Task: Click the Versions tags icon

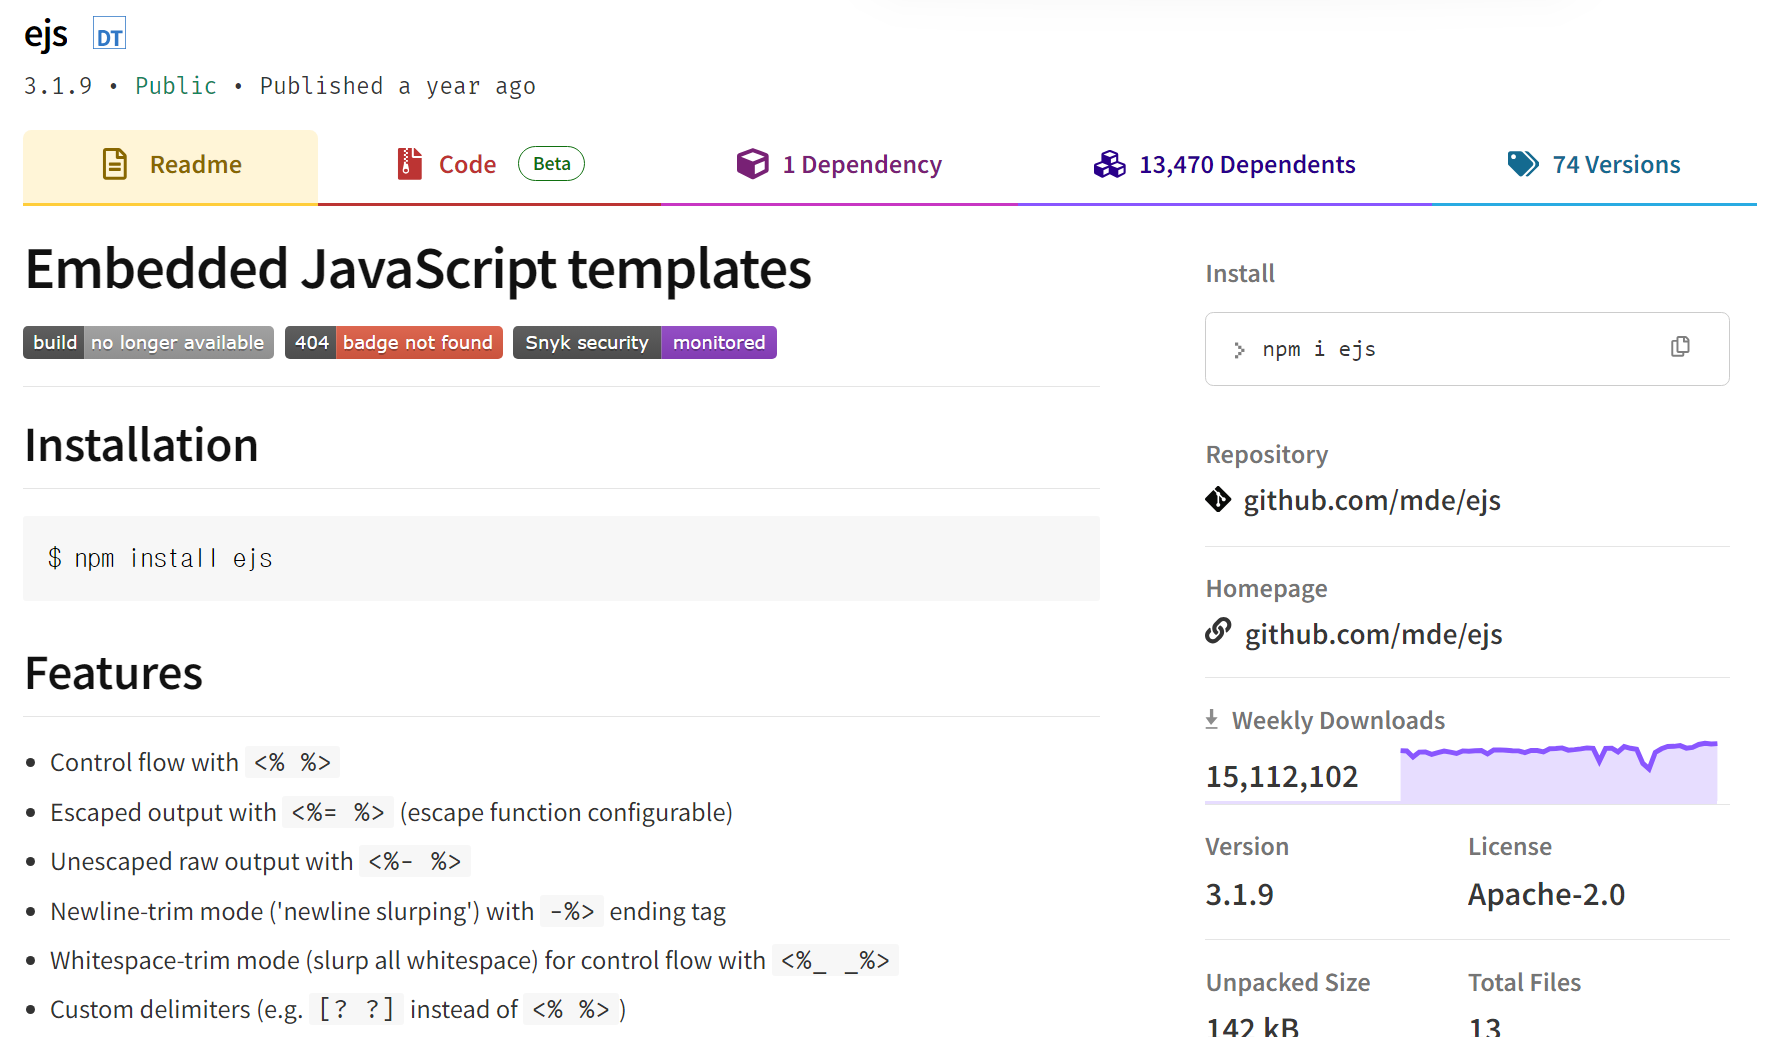Action: click(1523, 164)
